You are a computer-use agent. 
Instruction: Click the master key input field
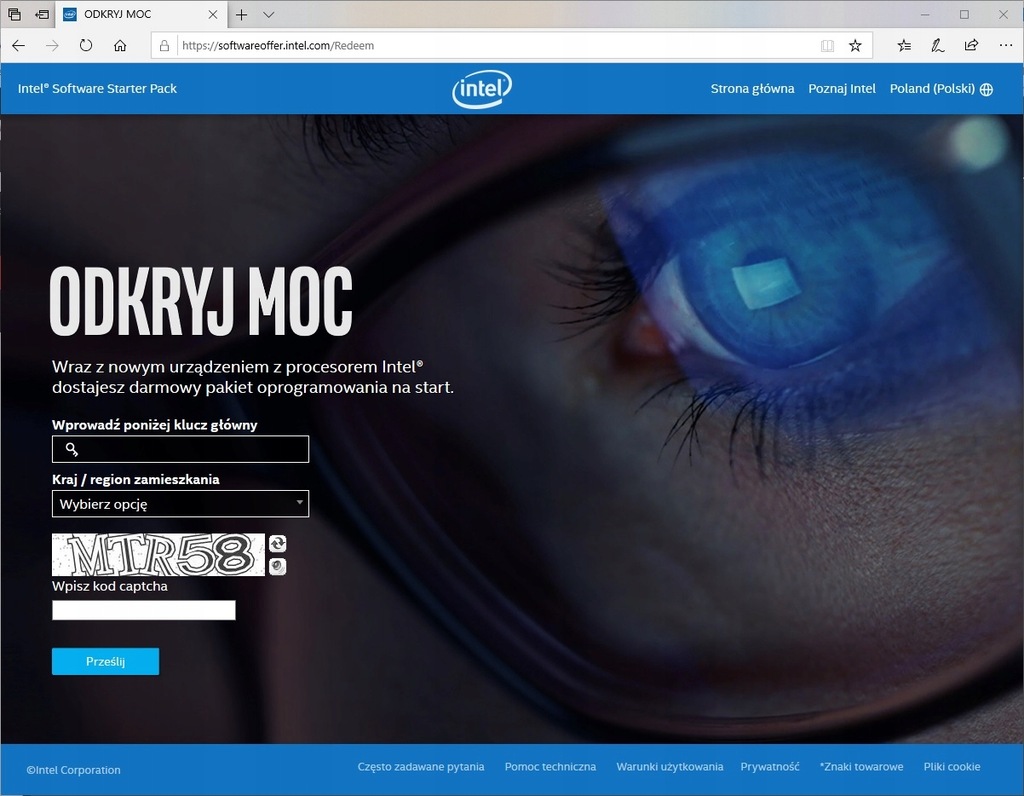click(180, 449)
